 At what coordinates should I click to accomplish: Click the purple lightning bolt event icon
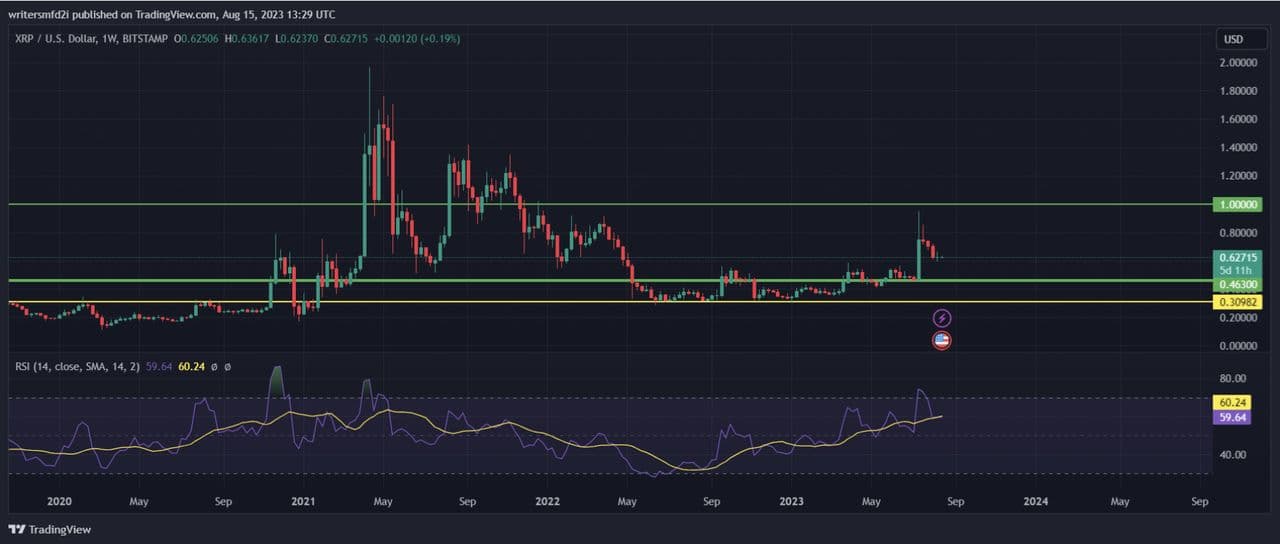point(941,318)
